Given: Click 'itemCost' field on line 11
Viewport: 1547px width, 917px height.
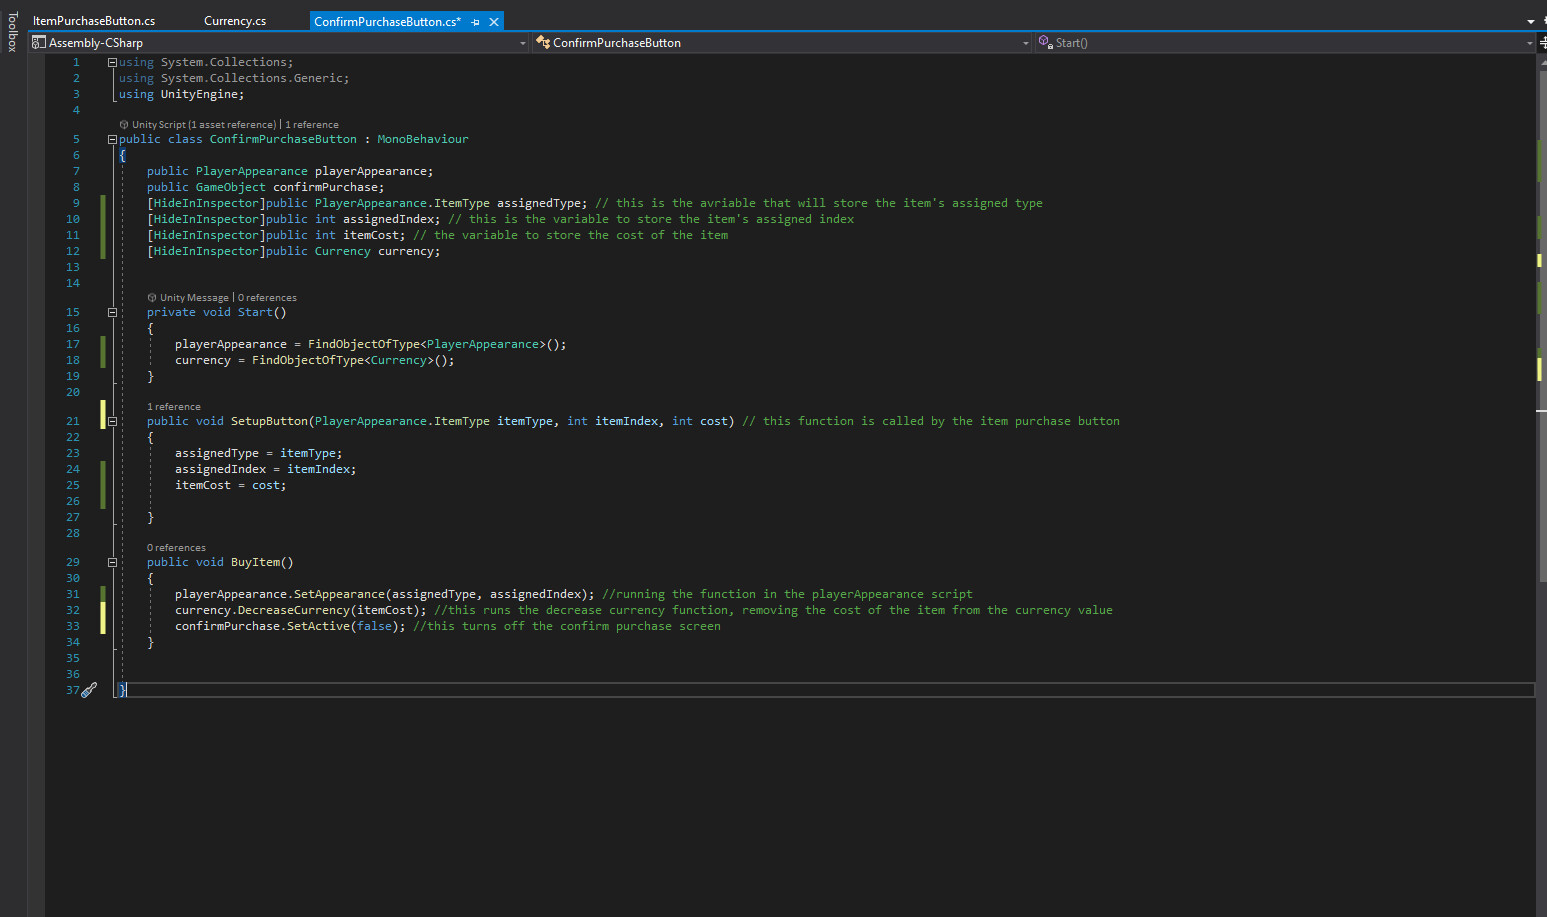Looking at the screenshot, I should coord(371,235).
